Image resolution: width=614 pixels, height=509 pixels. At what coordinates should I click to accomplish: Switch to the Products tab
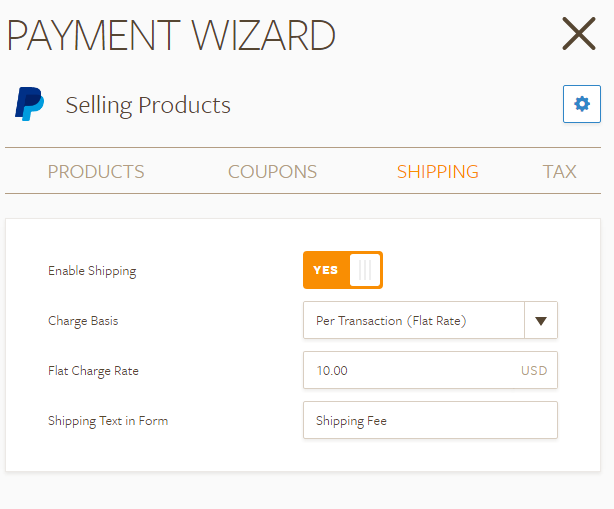[96, 171]
